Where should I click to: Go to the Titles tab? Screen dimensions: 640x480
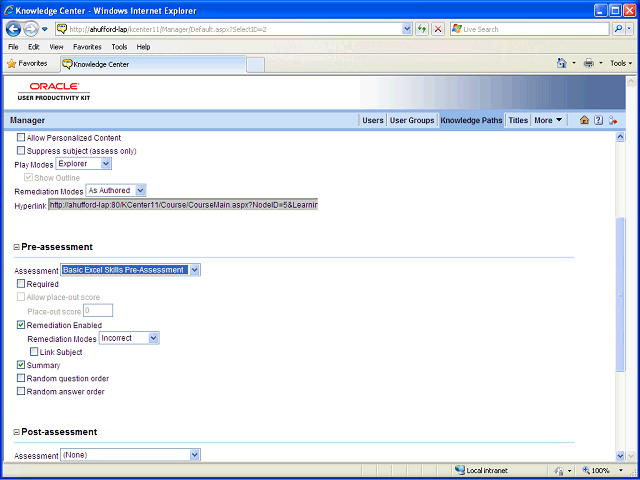pos(518,120)
